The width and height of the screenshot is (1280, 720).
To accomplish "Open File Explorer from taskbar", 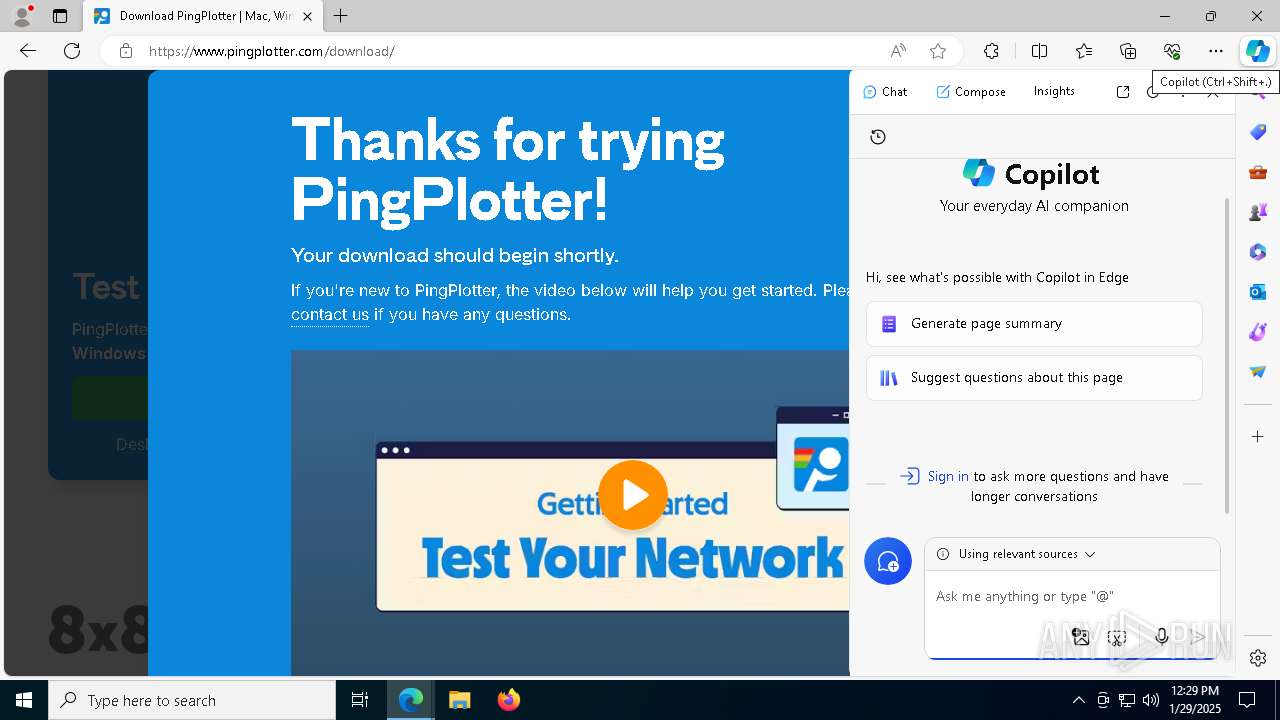I will (x=459, y=700).
